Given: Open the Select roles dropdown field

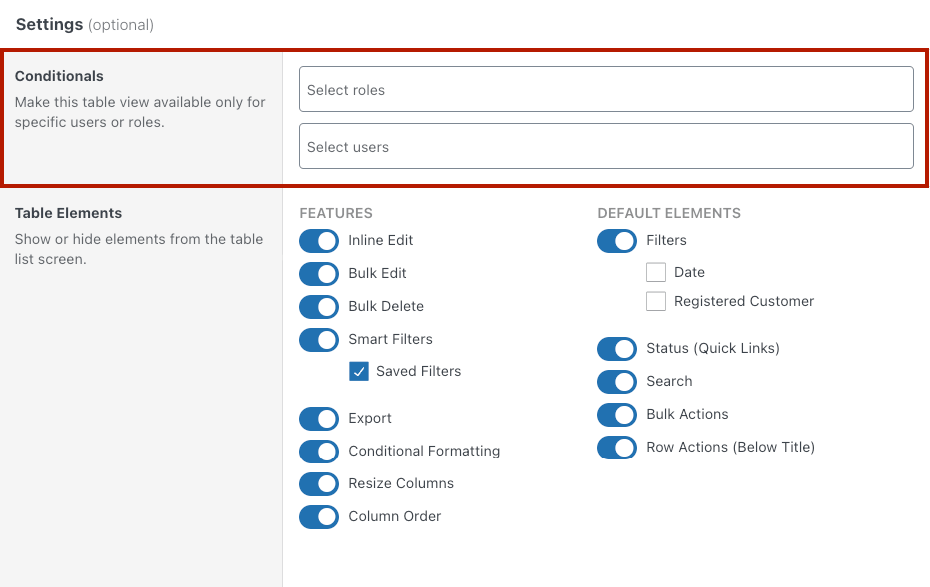Looking at the screenshot, I should [606, 90].
